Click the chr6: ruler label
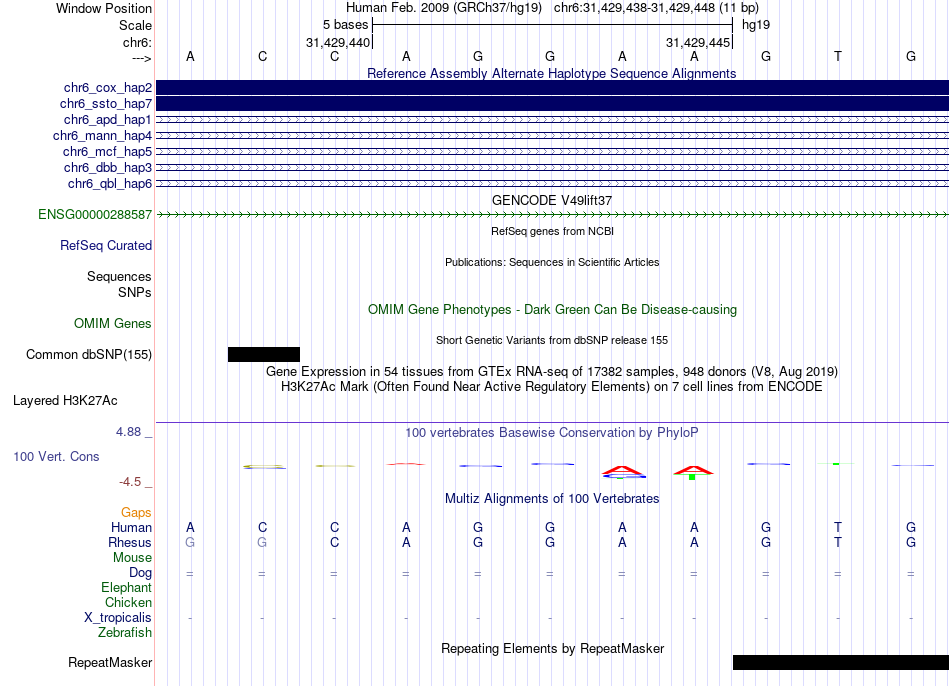This screenshot has height=686, width=950. (137, 42)
